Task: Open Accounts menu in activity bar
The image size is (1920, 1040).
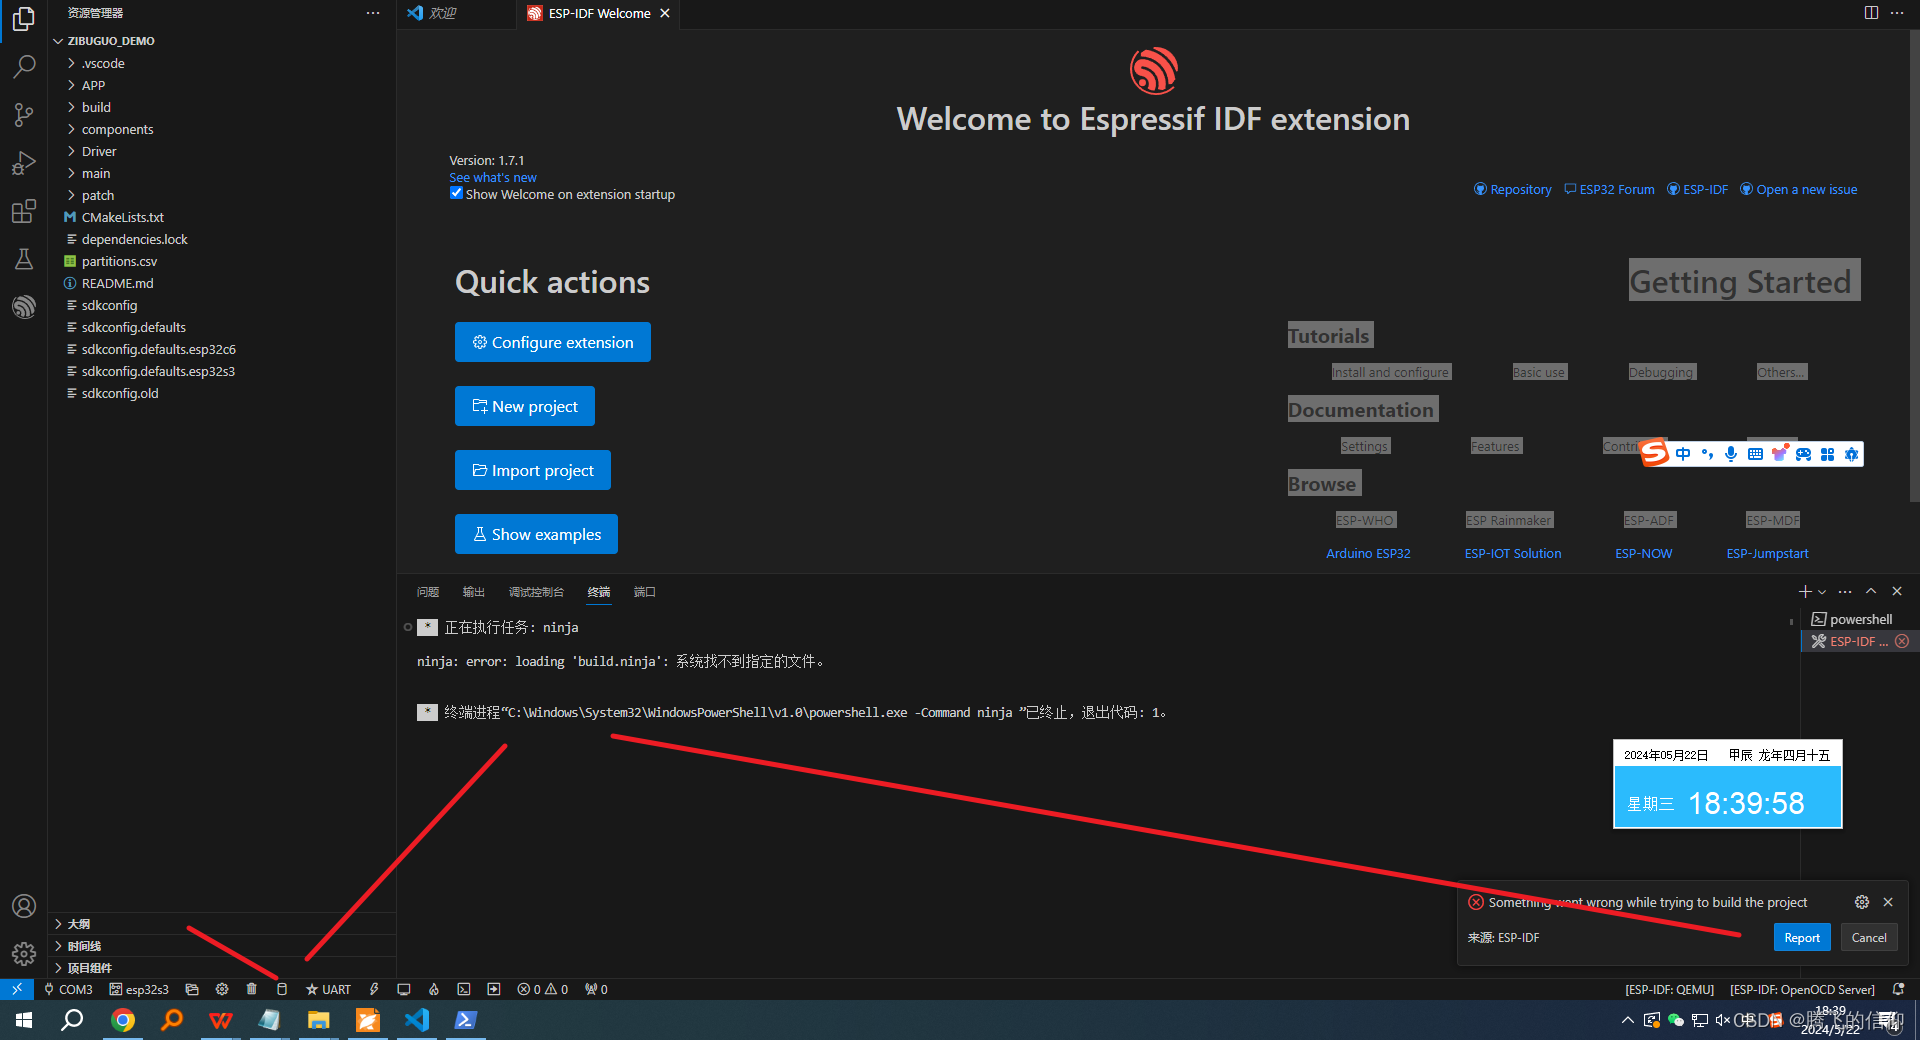Action: pos(24,906)
